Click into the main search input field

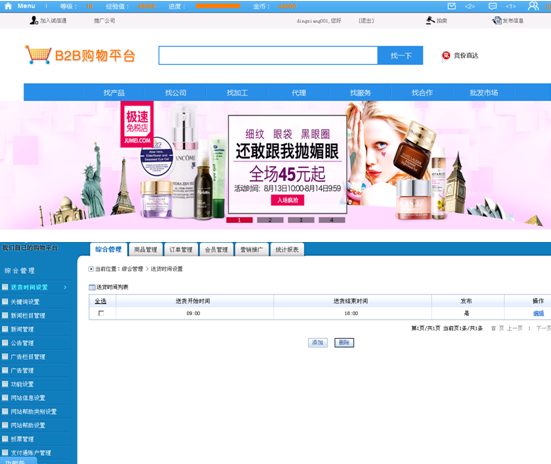[268, 56]
